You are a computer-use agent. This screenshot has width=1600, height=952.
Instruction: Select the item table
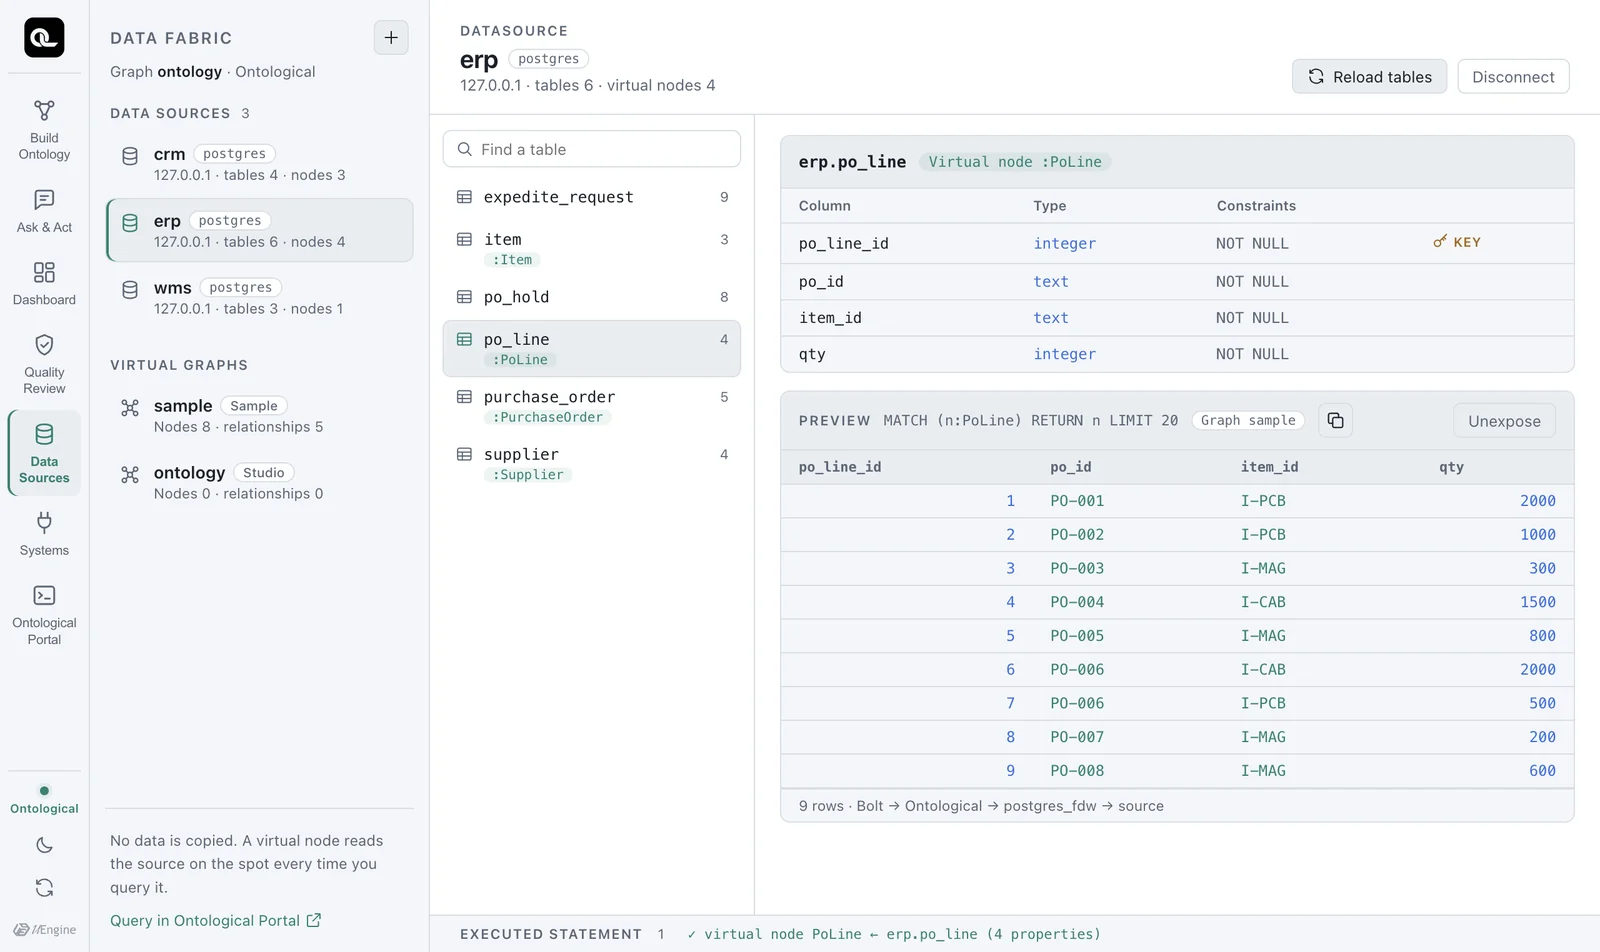[592, 248]
